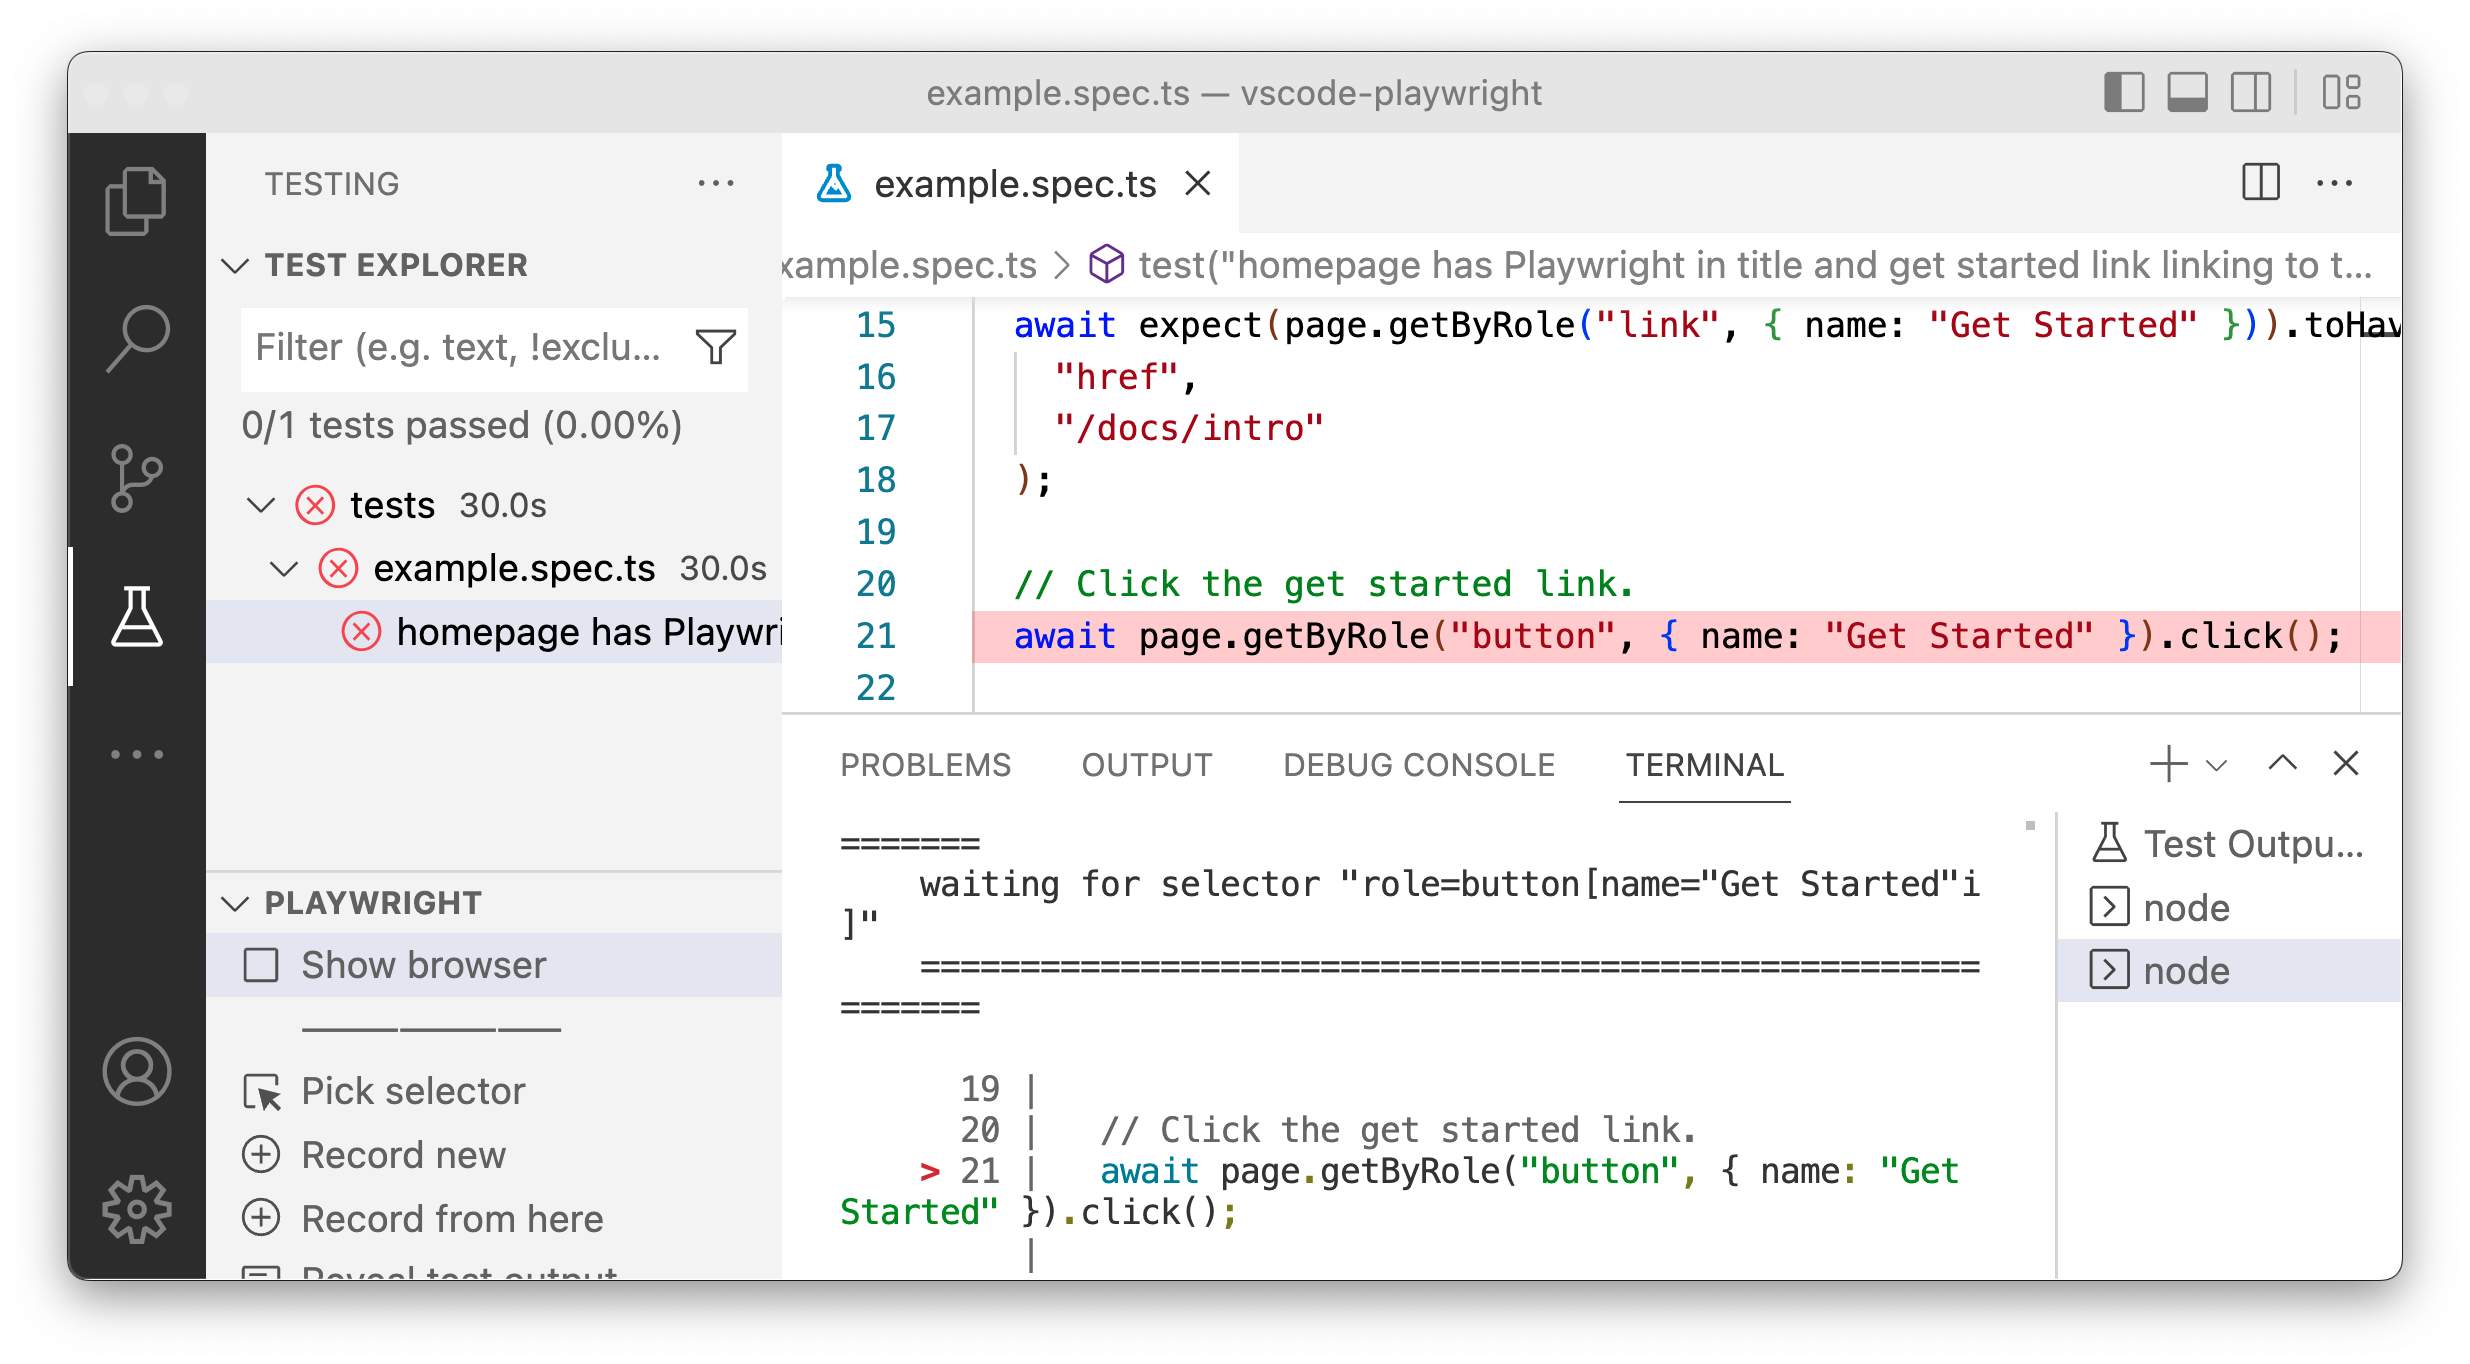Select homepage has Playwright test item
Image resolution: width=2470 pixels, height=1364 pixels.
tap(494, 632)
